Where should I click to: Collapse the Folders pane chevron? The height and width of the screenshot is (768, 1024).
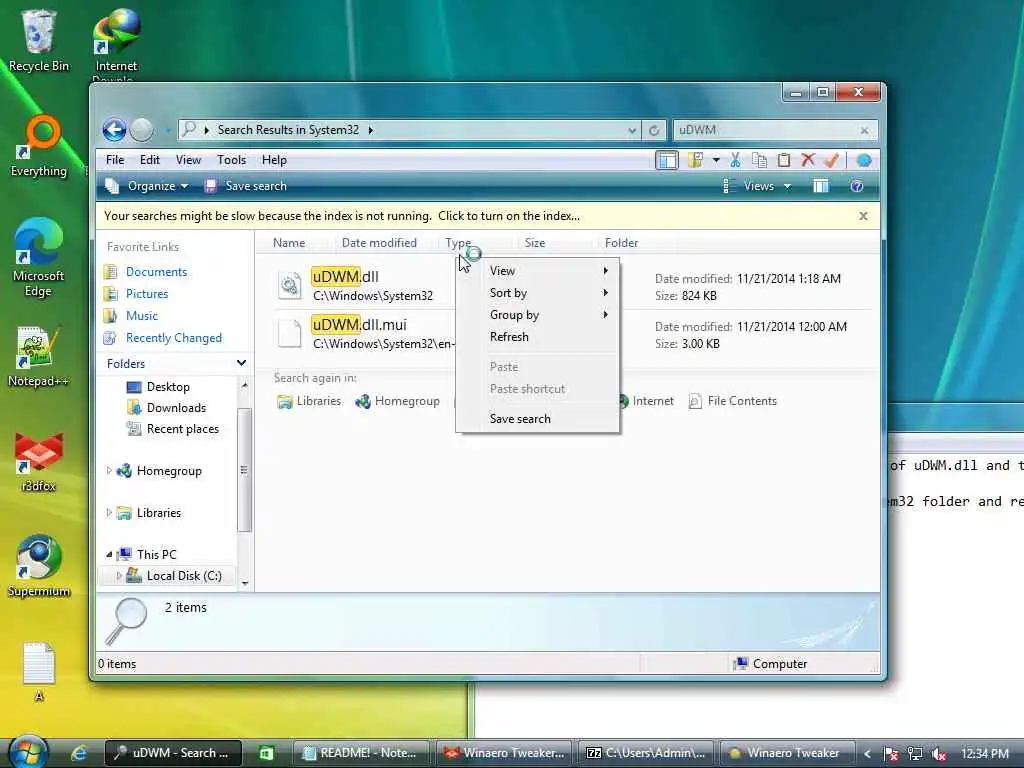click(241, 363)
